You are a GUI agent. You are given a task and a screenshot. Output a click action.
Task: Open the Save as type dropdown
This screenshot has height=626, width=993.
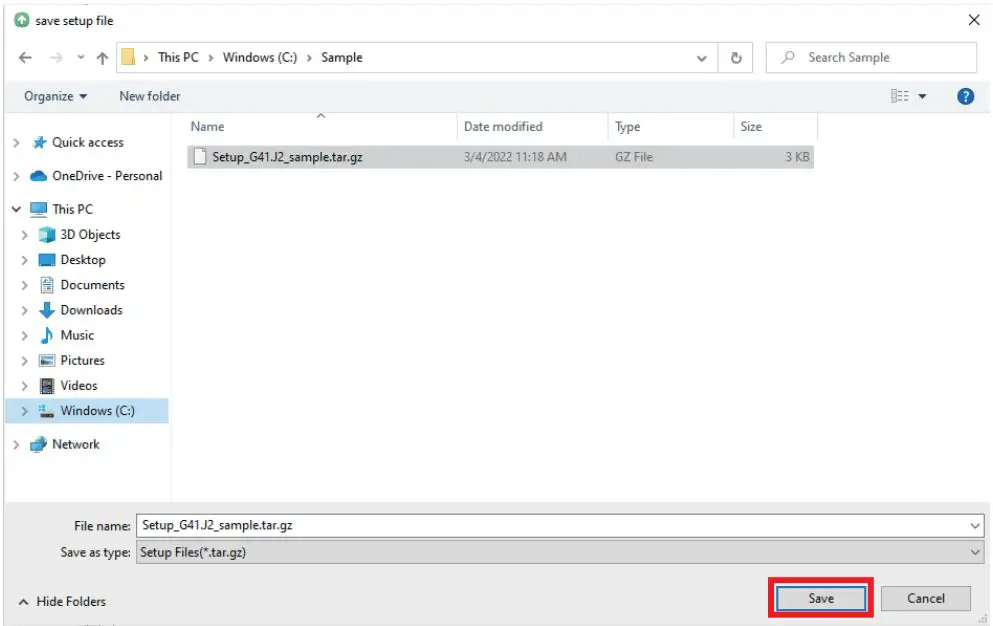point(560,553)
